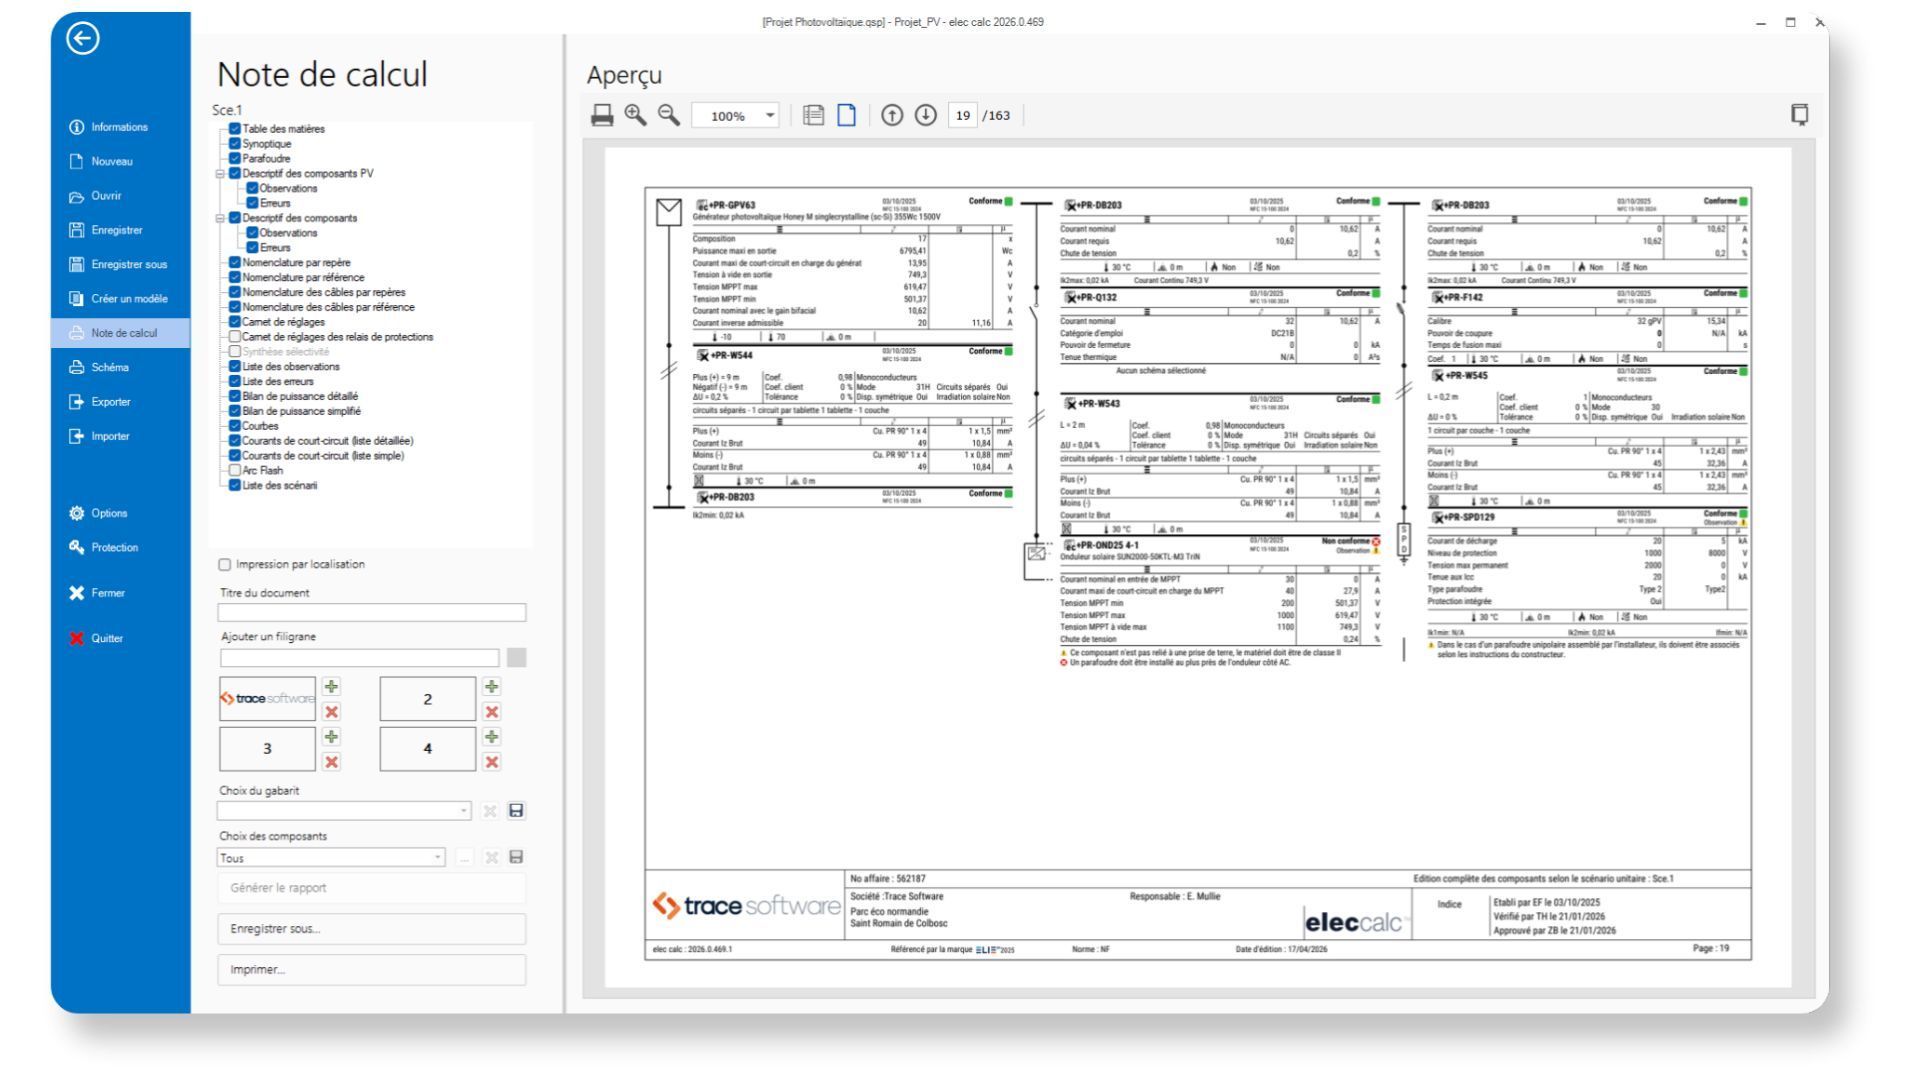Uncheck Table des matières

pyautogui.click(x=235, y=129)
